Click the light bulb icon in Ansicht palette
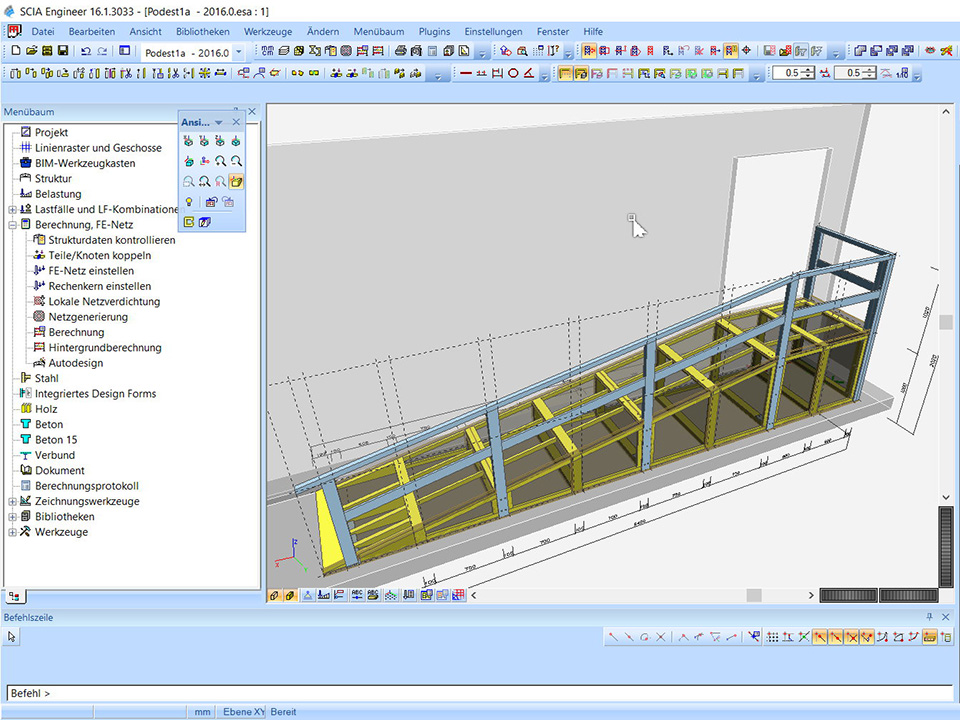 point(188,201)
